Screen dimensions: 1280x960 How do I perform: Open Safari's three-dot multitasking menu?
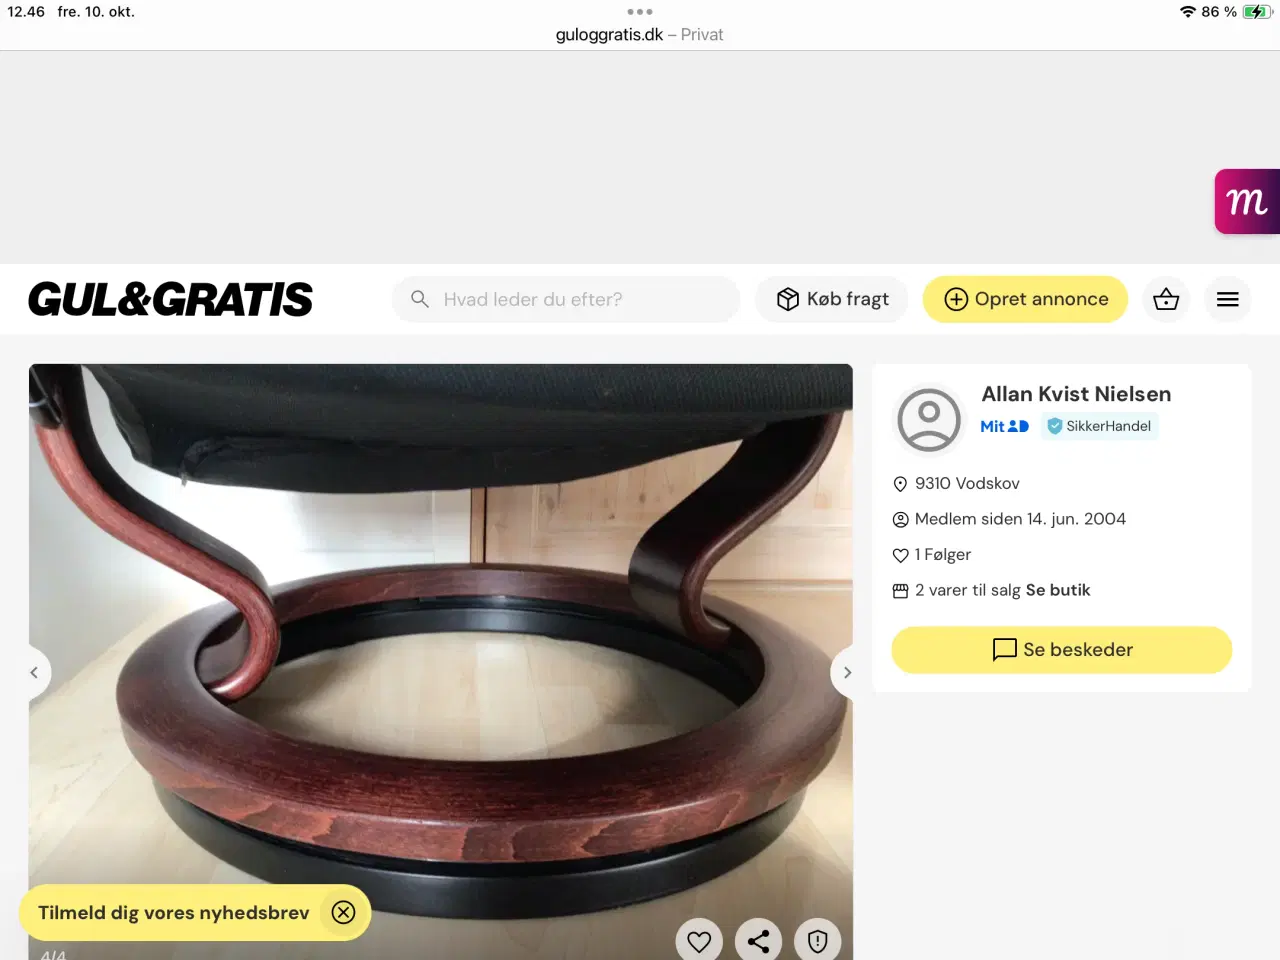pyautogui.click(x=640, y=12)
